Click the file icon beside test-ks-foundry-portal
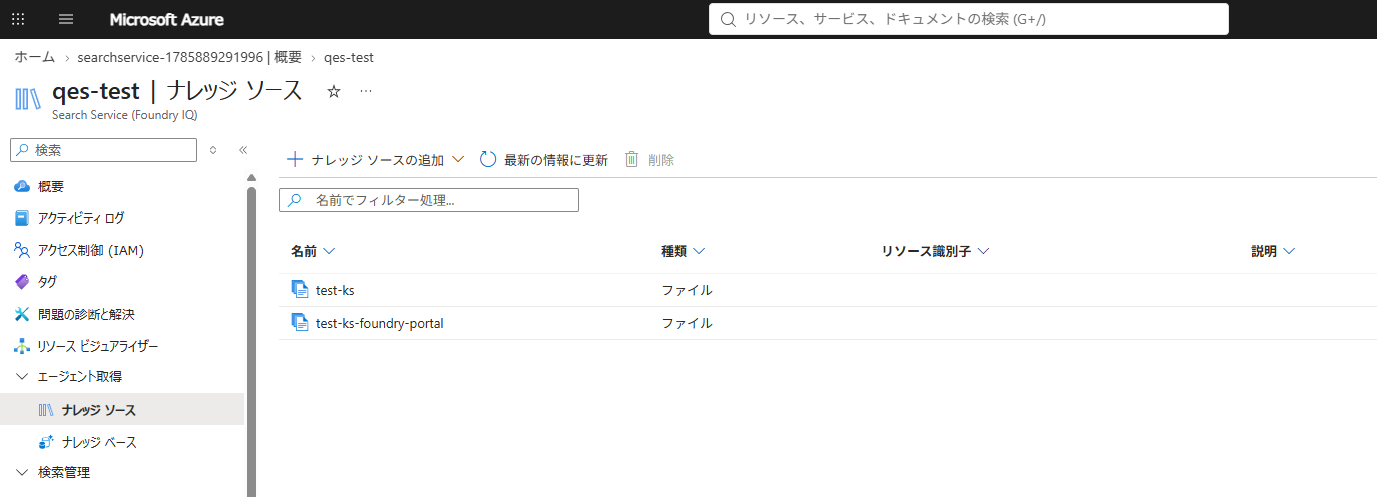1377x497 pixels. click(x=300, y=323)
